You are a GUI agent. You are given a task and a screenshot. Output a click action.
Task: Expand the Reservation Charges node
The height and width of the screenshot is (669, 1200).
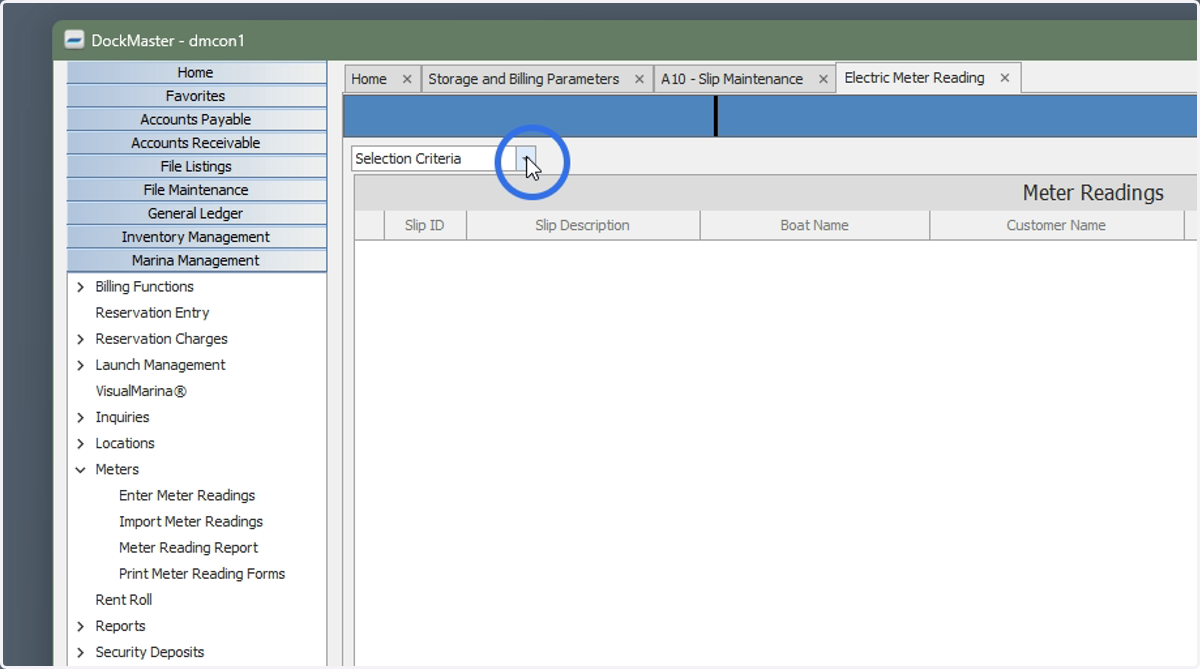(81, 339)
